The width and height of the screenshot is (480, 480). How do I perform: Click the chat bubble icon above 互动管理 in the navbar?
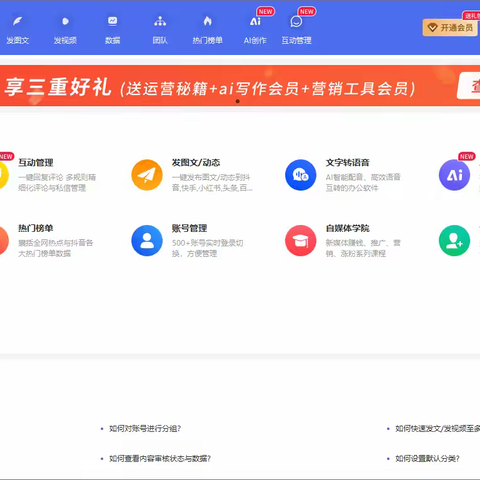(296, 22)
